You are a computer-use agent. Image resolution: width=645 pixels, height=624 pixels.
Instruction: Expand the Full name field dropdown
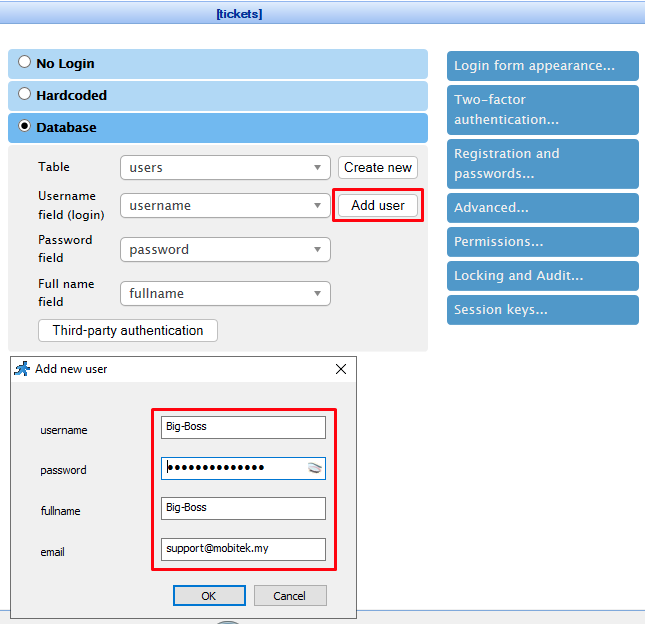(x=317, y=294)
